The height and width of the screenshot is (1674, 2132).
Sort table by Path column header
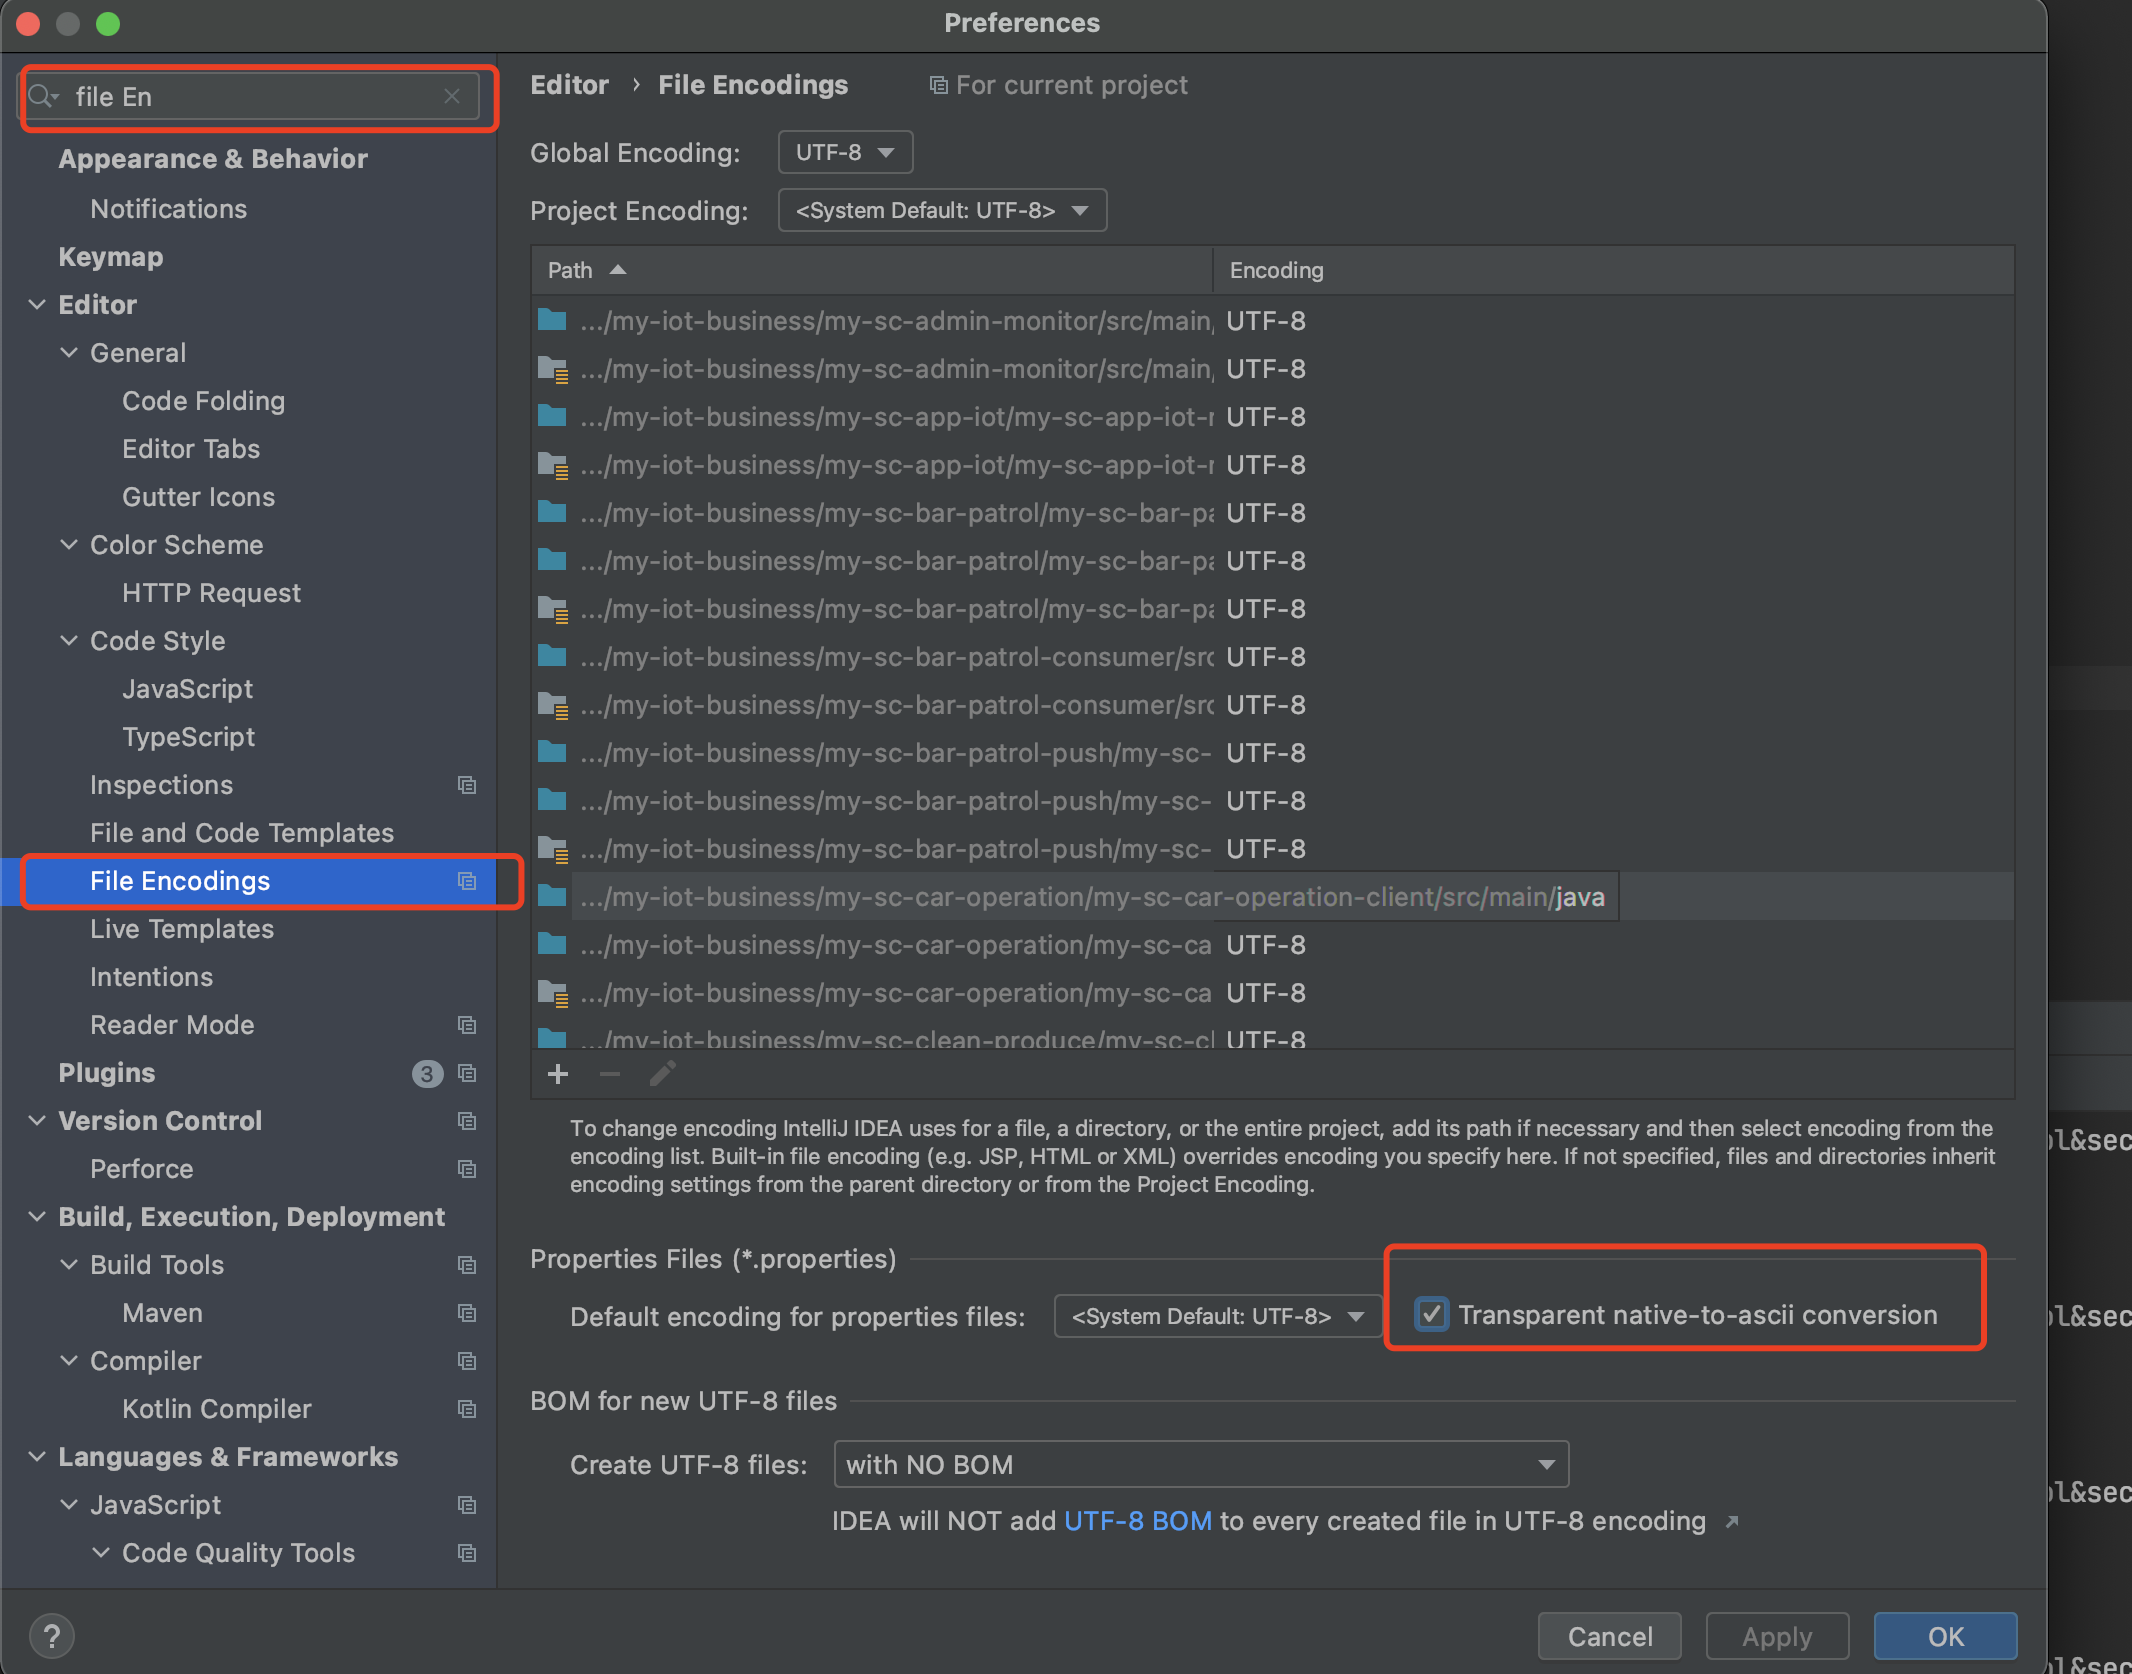coord(571,270)
